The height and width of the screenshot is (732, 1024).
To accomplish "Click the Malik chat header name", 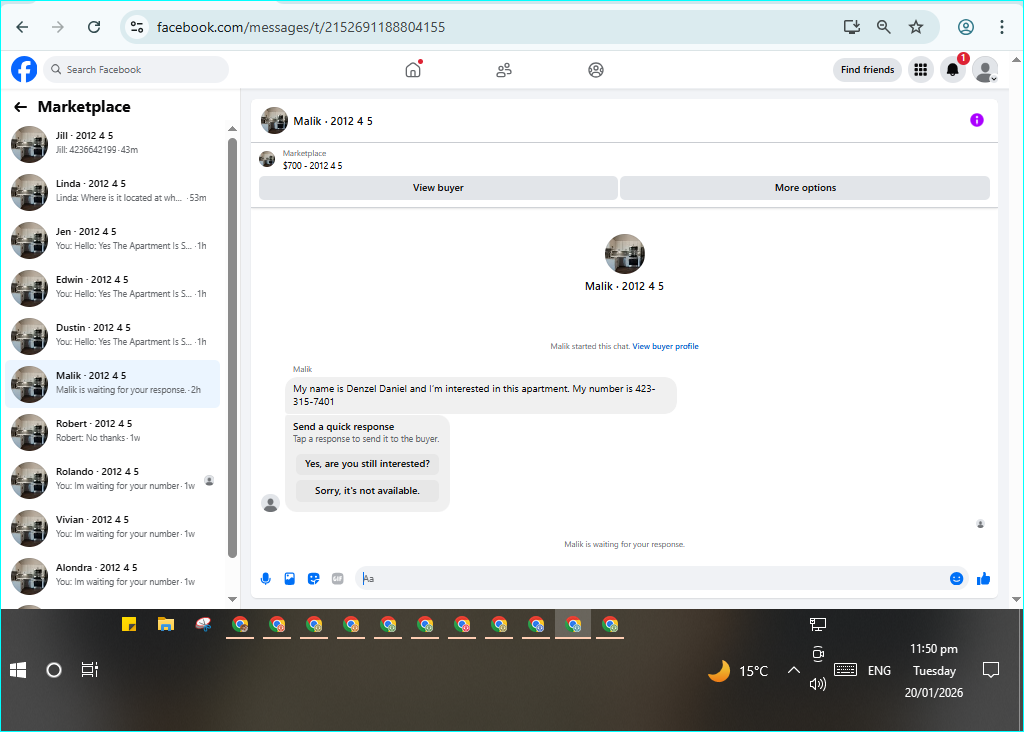I will (333, 121).
